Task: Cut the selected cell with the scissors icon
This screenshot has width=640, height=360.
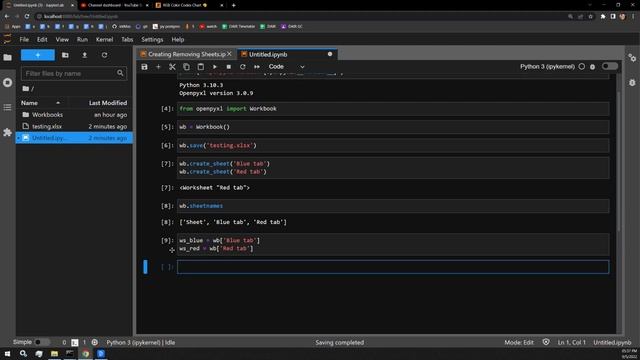Action: tap(172, 67)
